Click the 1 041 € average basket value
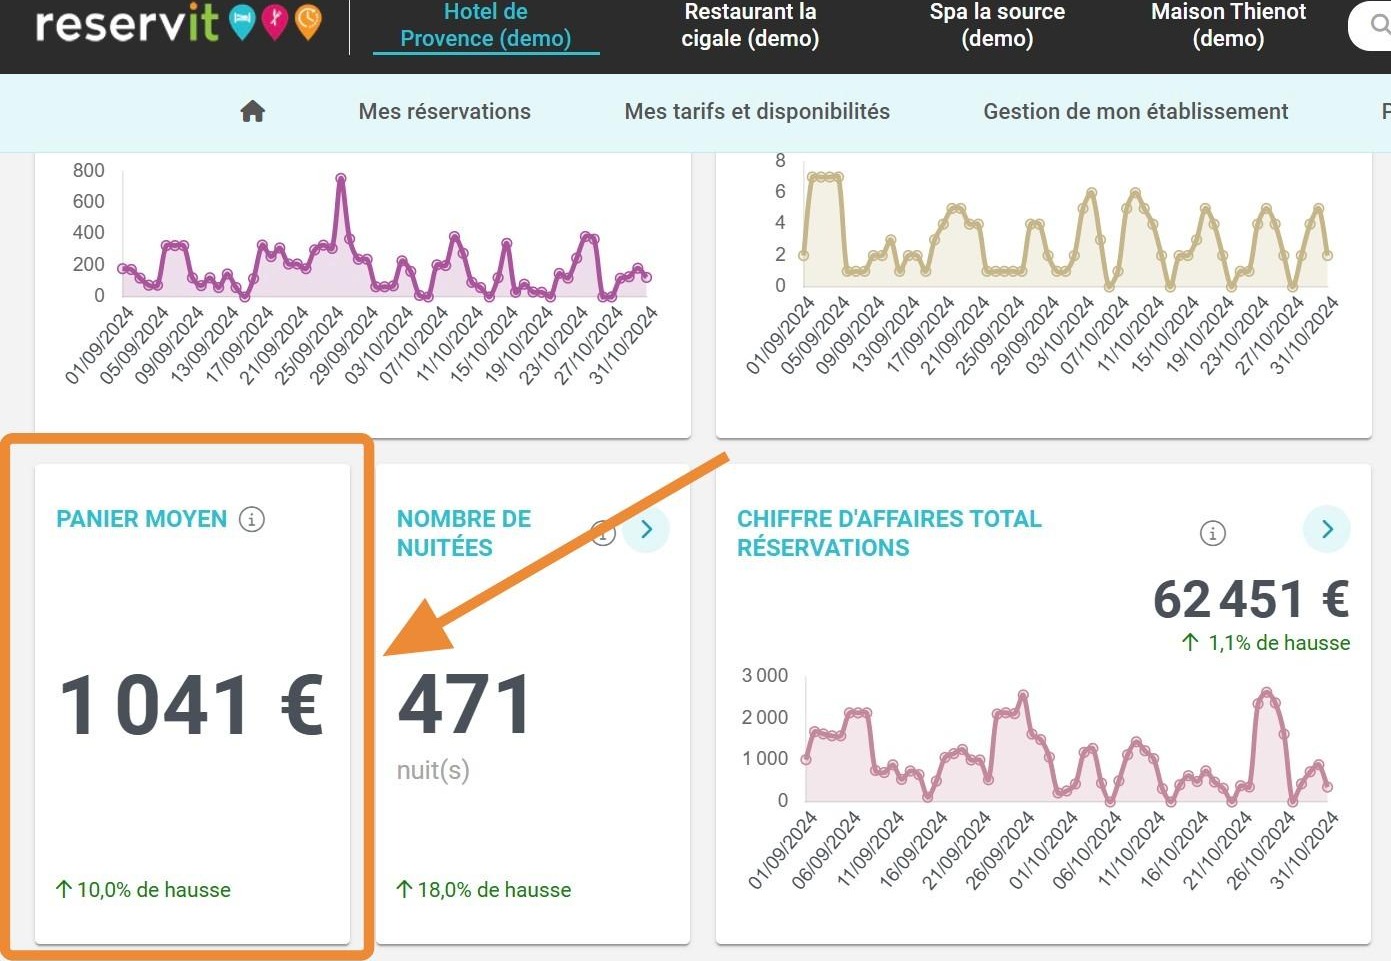Image resolution: width=1391 pixels, height=961 pixels. click(x=192, y=705)
